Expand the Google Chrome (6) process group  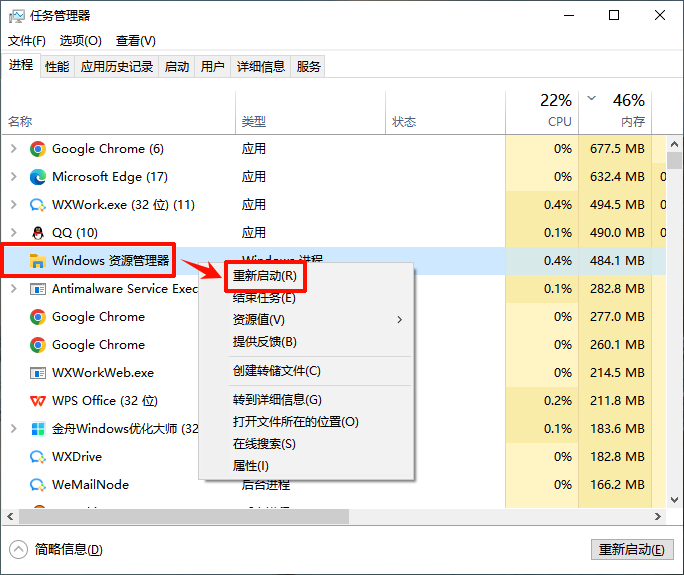(x=14, y=149)
